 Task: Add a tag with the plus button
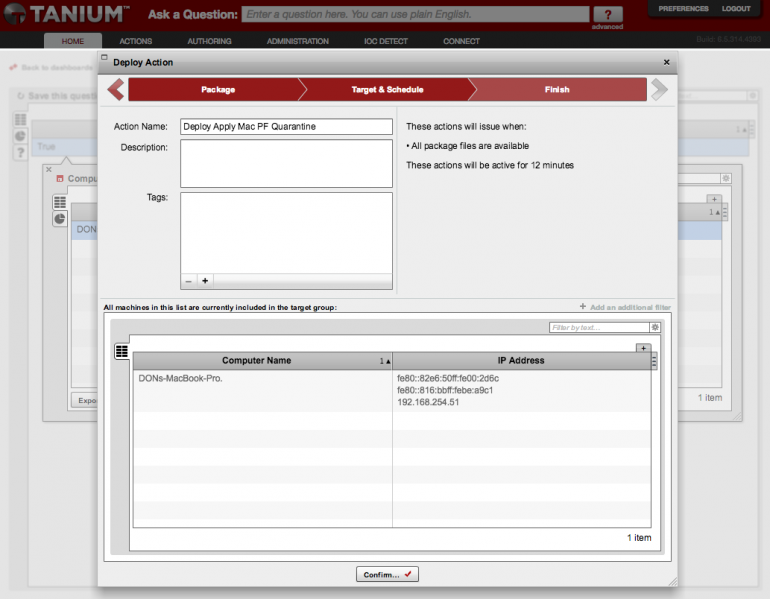[205, 281]
